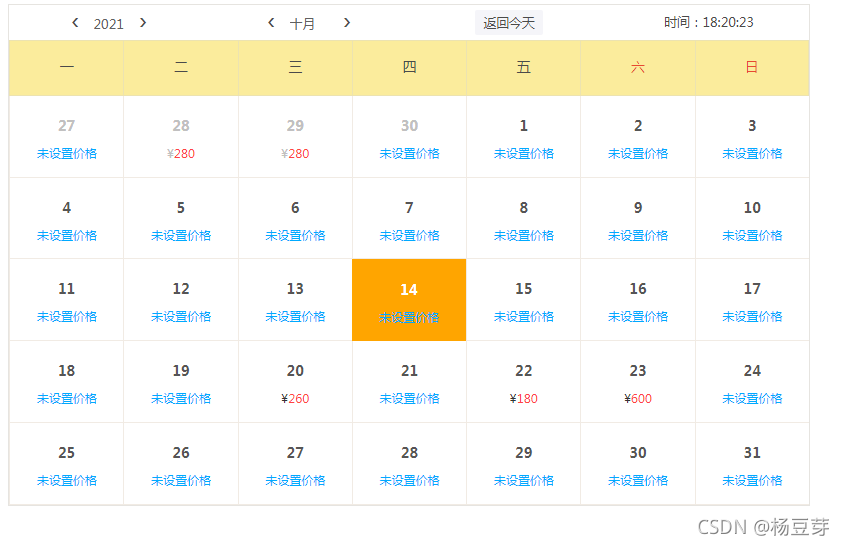The height and width of the screenshot is (545, 844).
Task: Pick October 1 cell
Action: [x=523, y=137]
